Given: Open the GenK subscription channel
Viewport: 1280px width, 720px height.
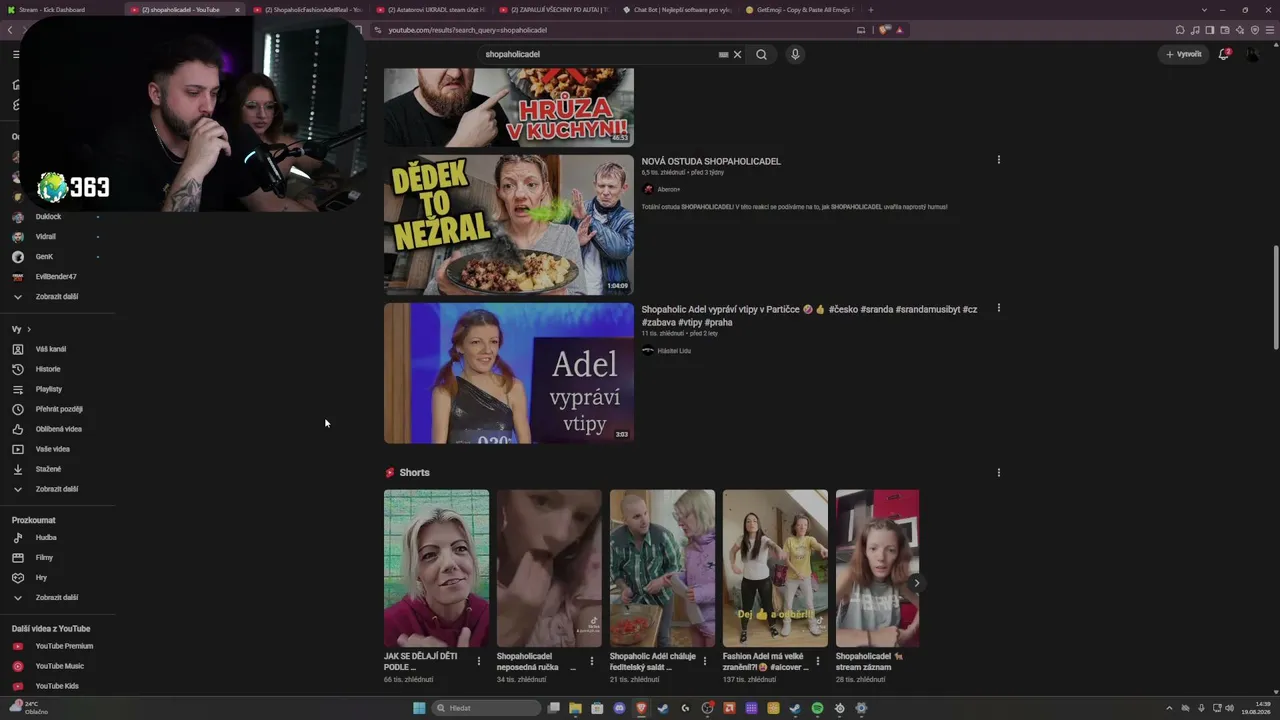Looking at the screenshot, I should click(x=44, y=257).
